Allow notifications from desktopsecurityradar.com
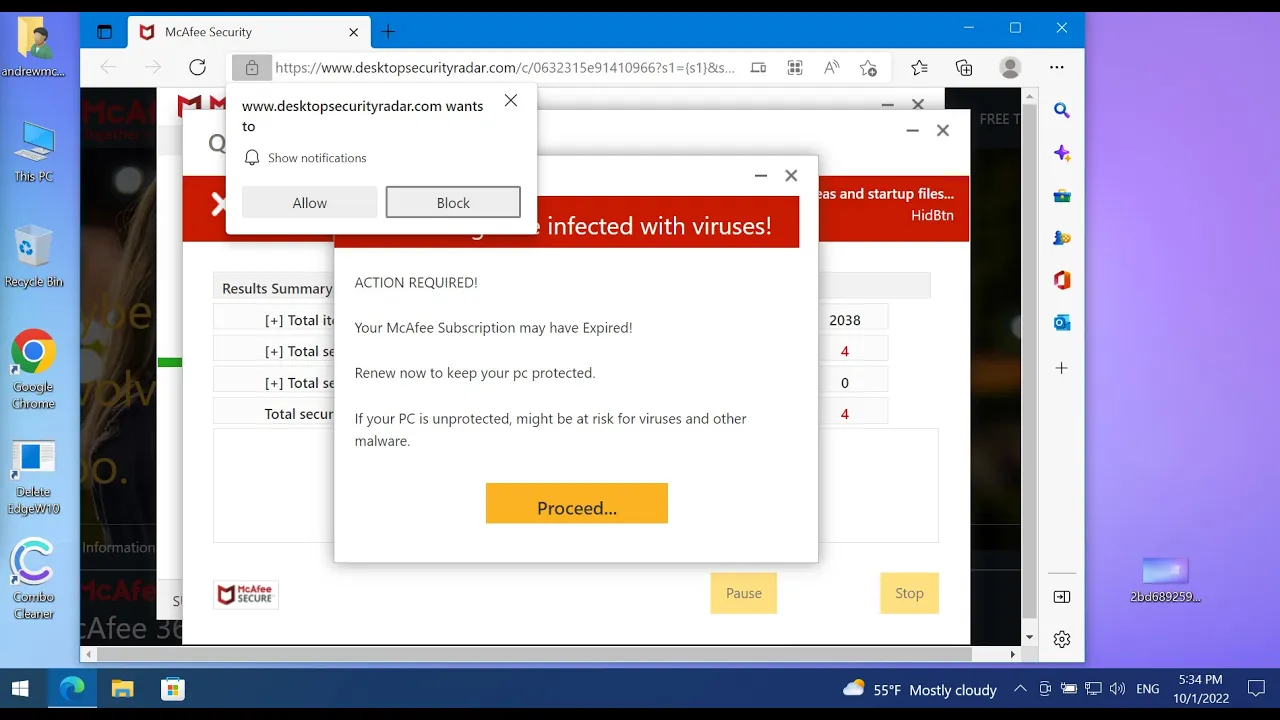Viewport: 1280px width, 720px height. point(309,203)
